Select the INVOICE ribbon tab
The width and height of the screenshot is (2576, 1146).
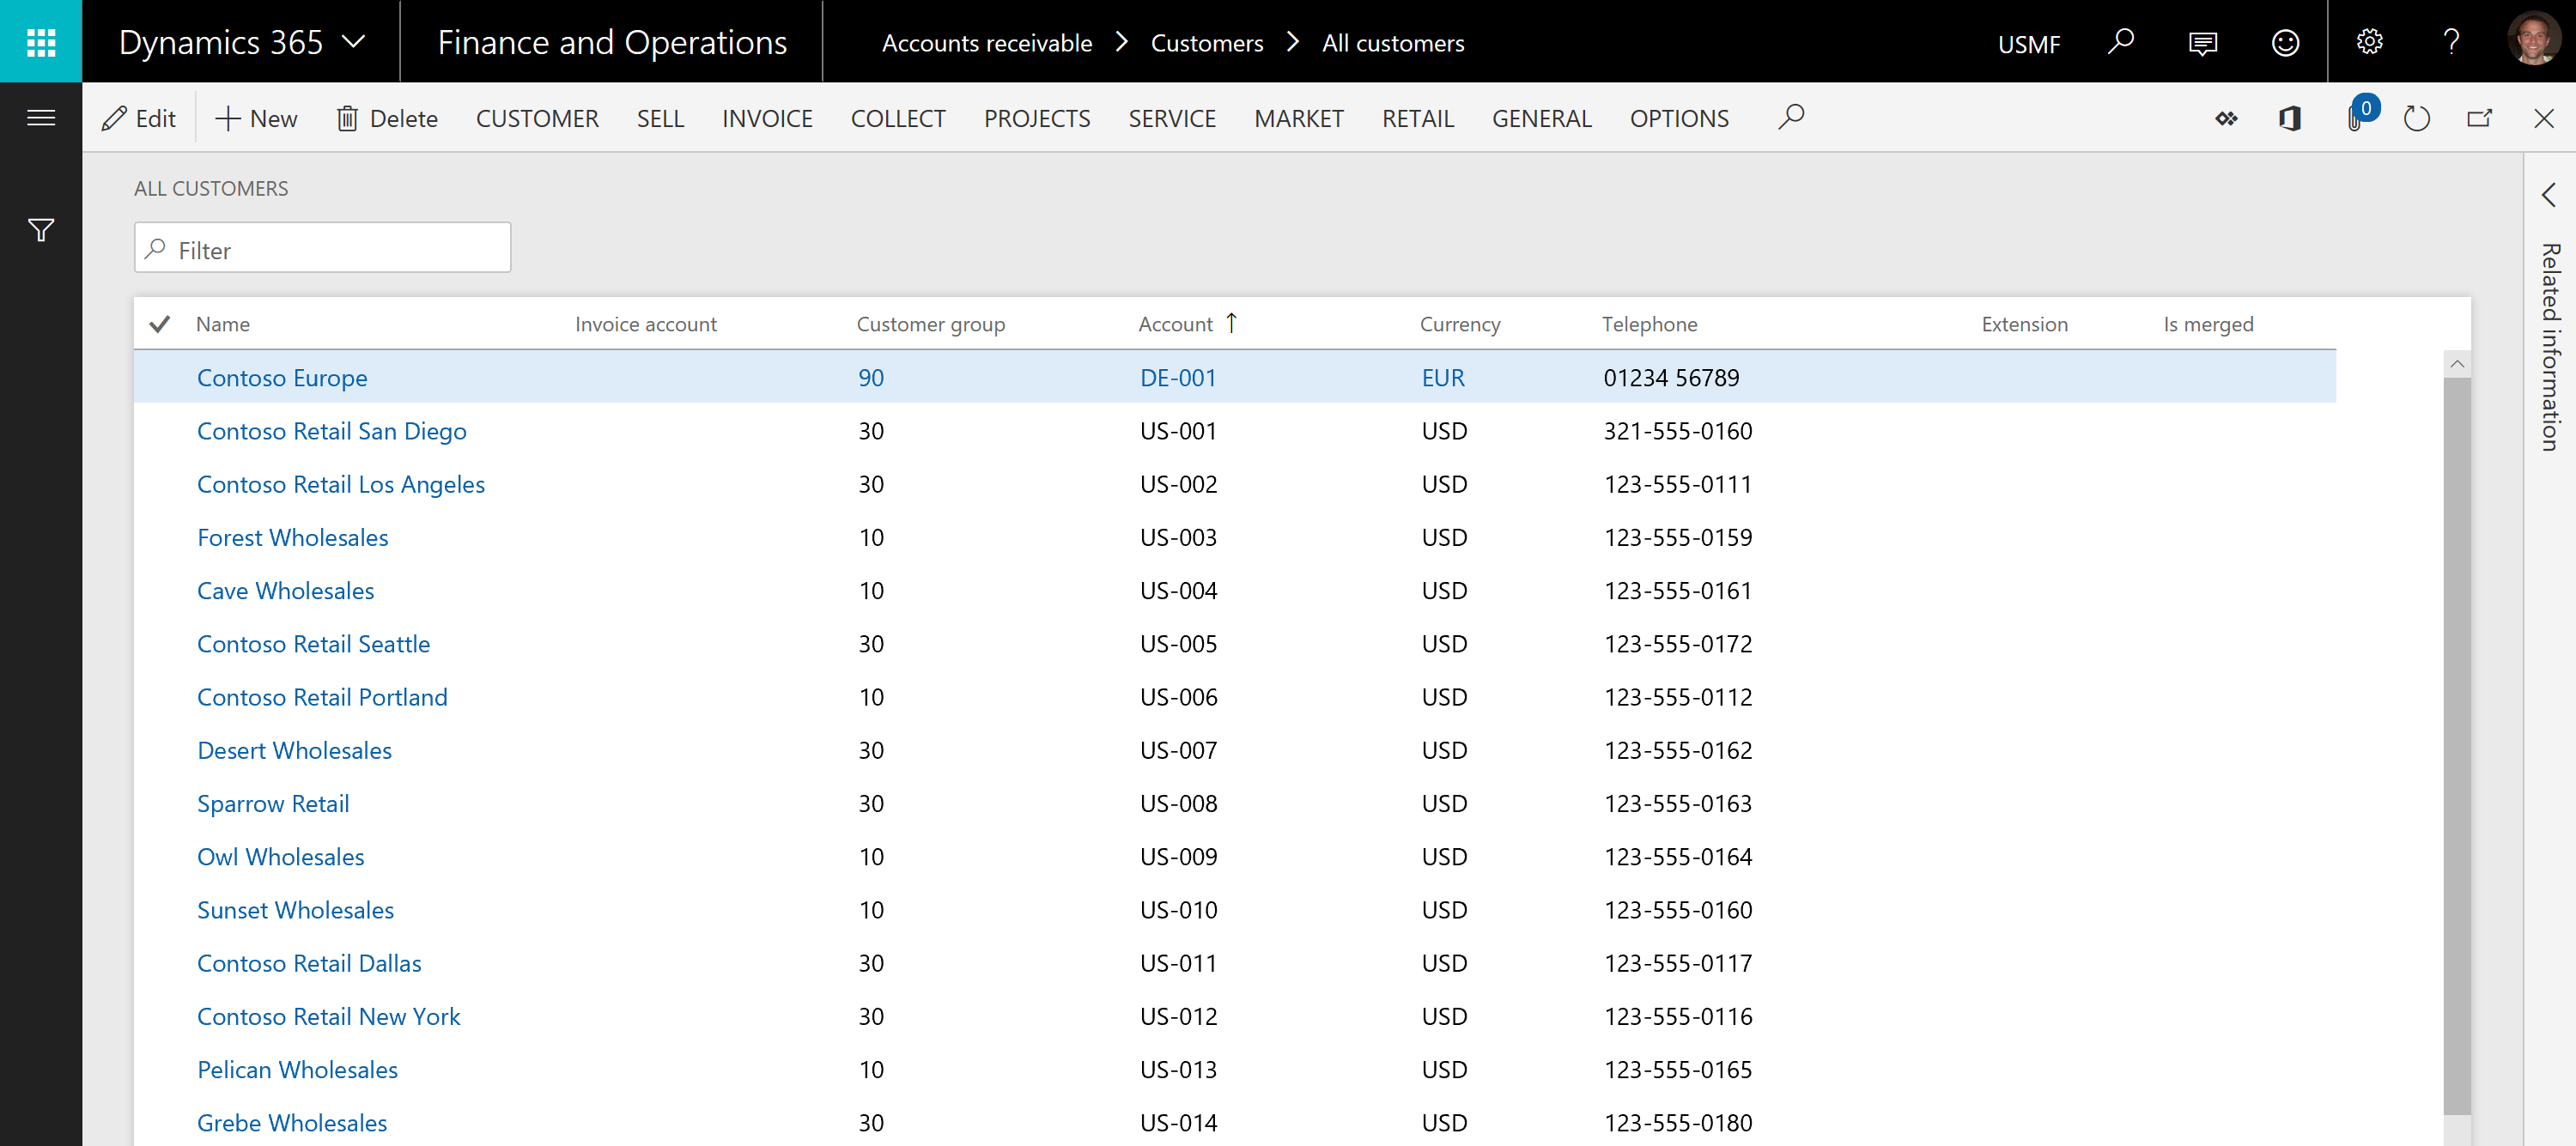point(767,117)
